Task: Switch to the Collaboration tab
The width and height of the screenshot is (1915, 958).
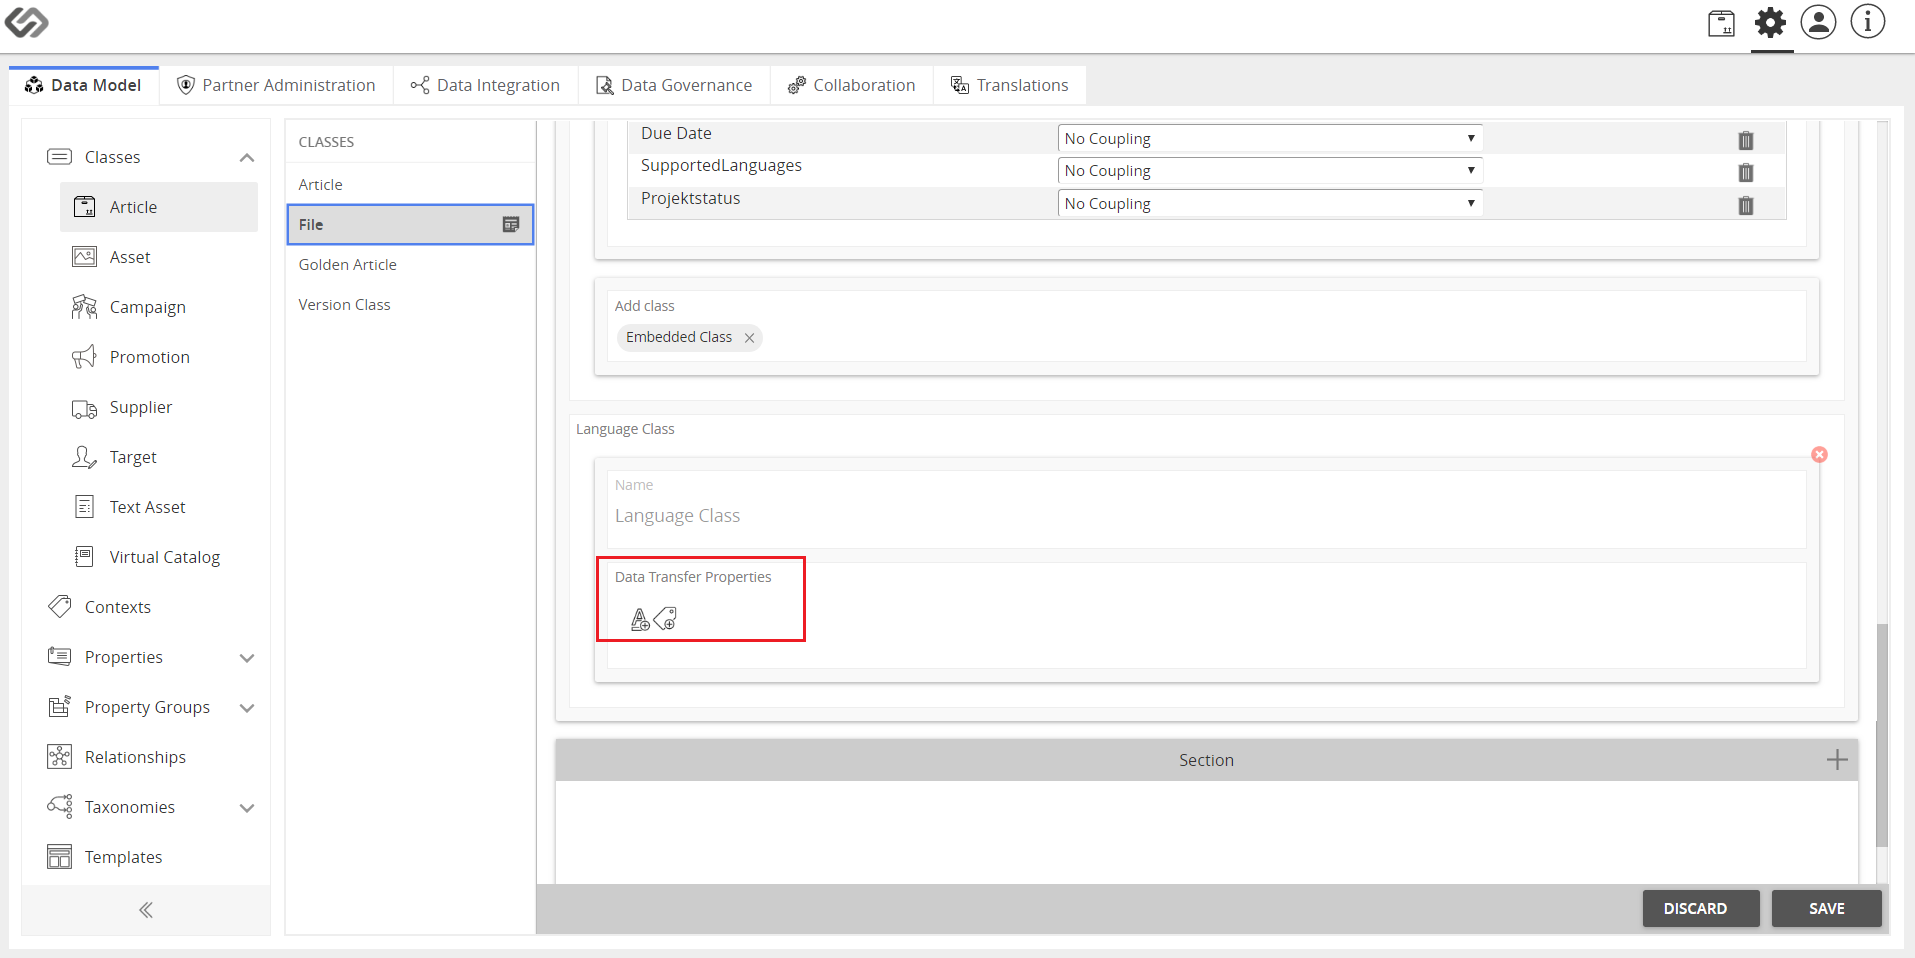Action: 852,85
